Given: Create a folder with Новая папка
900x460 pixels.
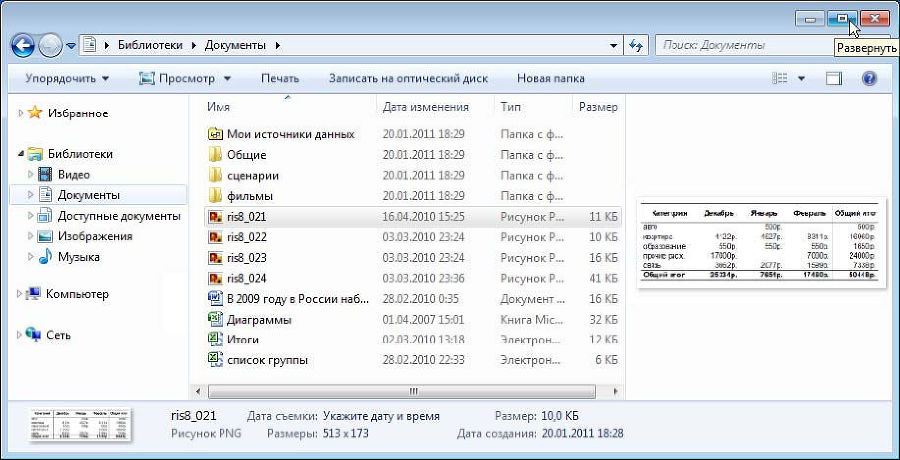Looking at the screenshot, I should click(x=551, y=79).
